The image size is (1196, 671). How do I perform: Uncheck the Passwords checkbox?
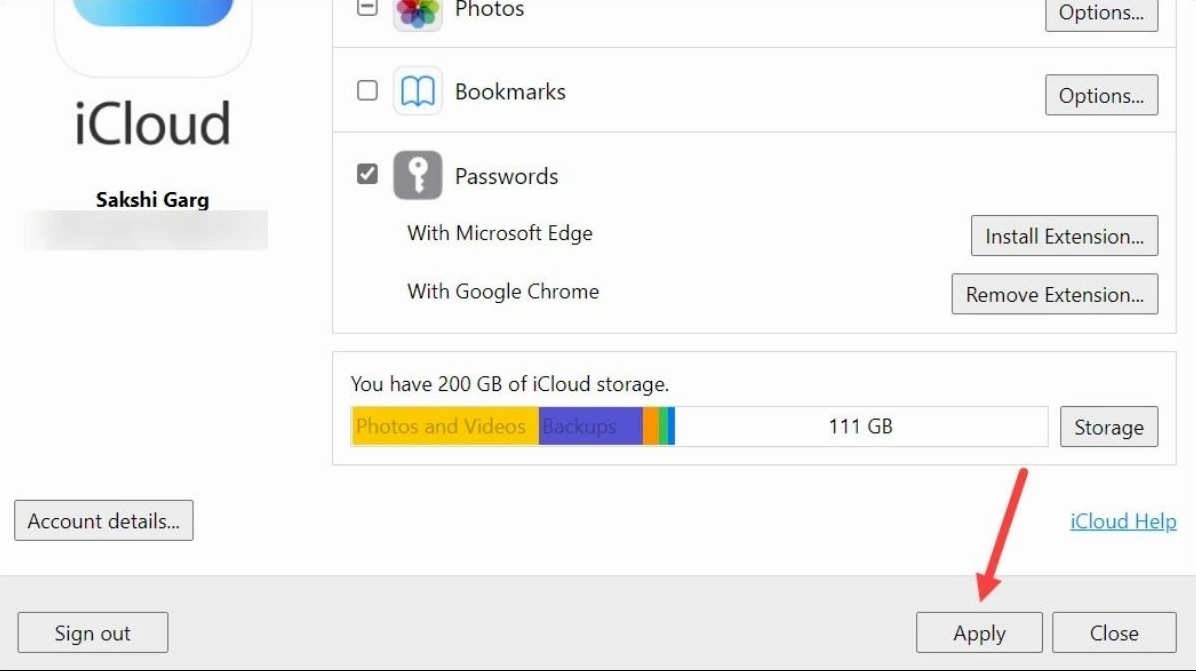[x=368, y=175]
